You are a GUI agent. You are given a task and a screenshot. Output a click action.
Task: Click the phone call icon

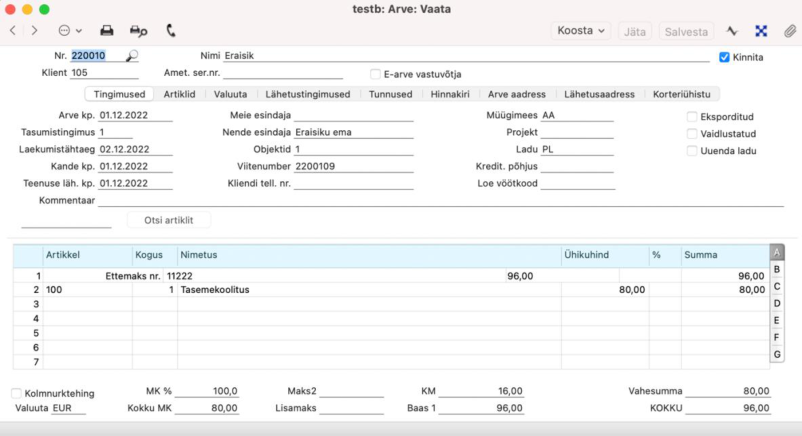(171, 31)
